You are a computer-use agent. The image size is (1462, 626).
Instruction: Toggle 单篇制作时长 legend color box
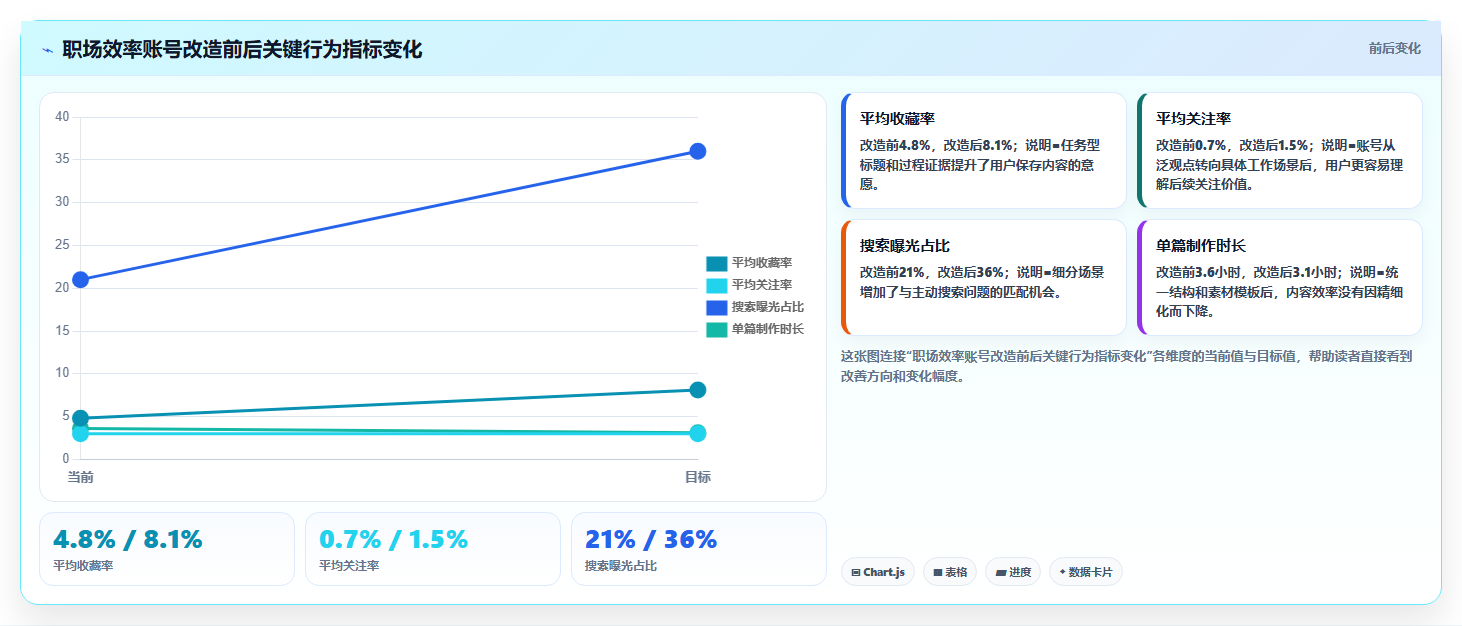(717, 329)
